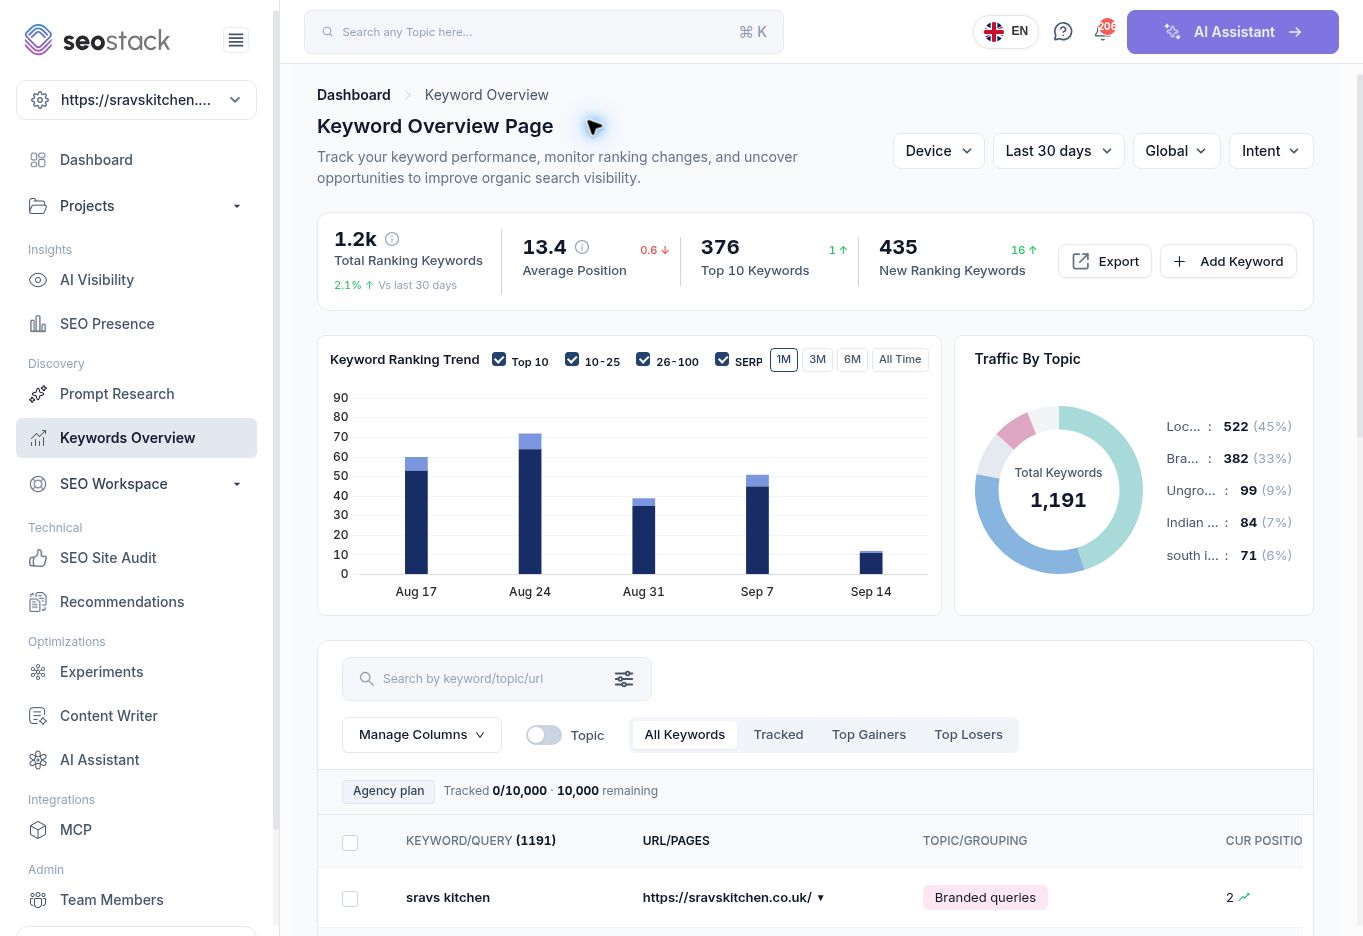Open the Device filter dropdown
This screenshot has width=1363, height=936.
pos(938,151)
